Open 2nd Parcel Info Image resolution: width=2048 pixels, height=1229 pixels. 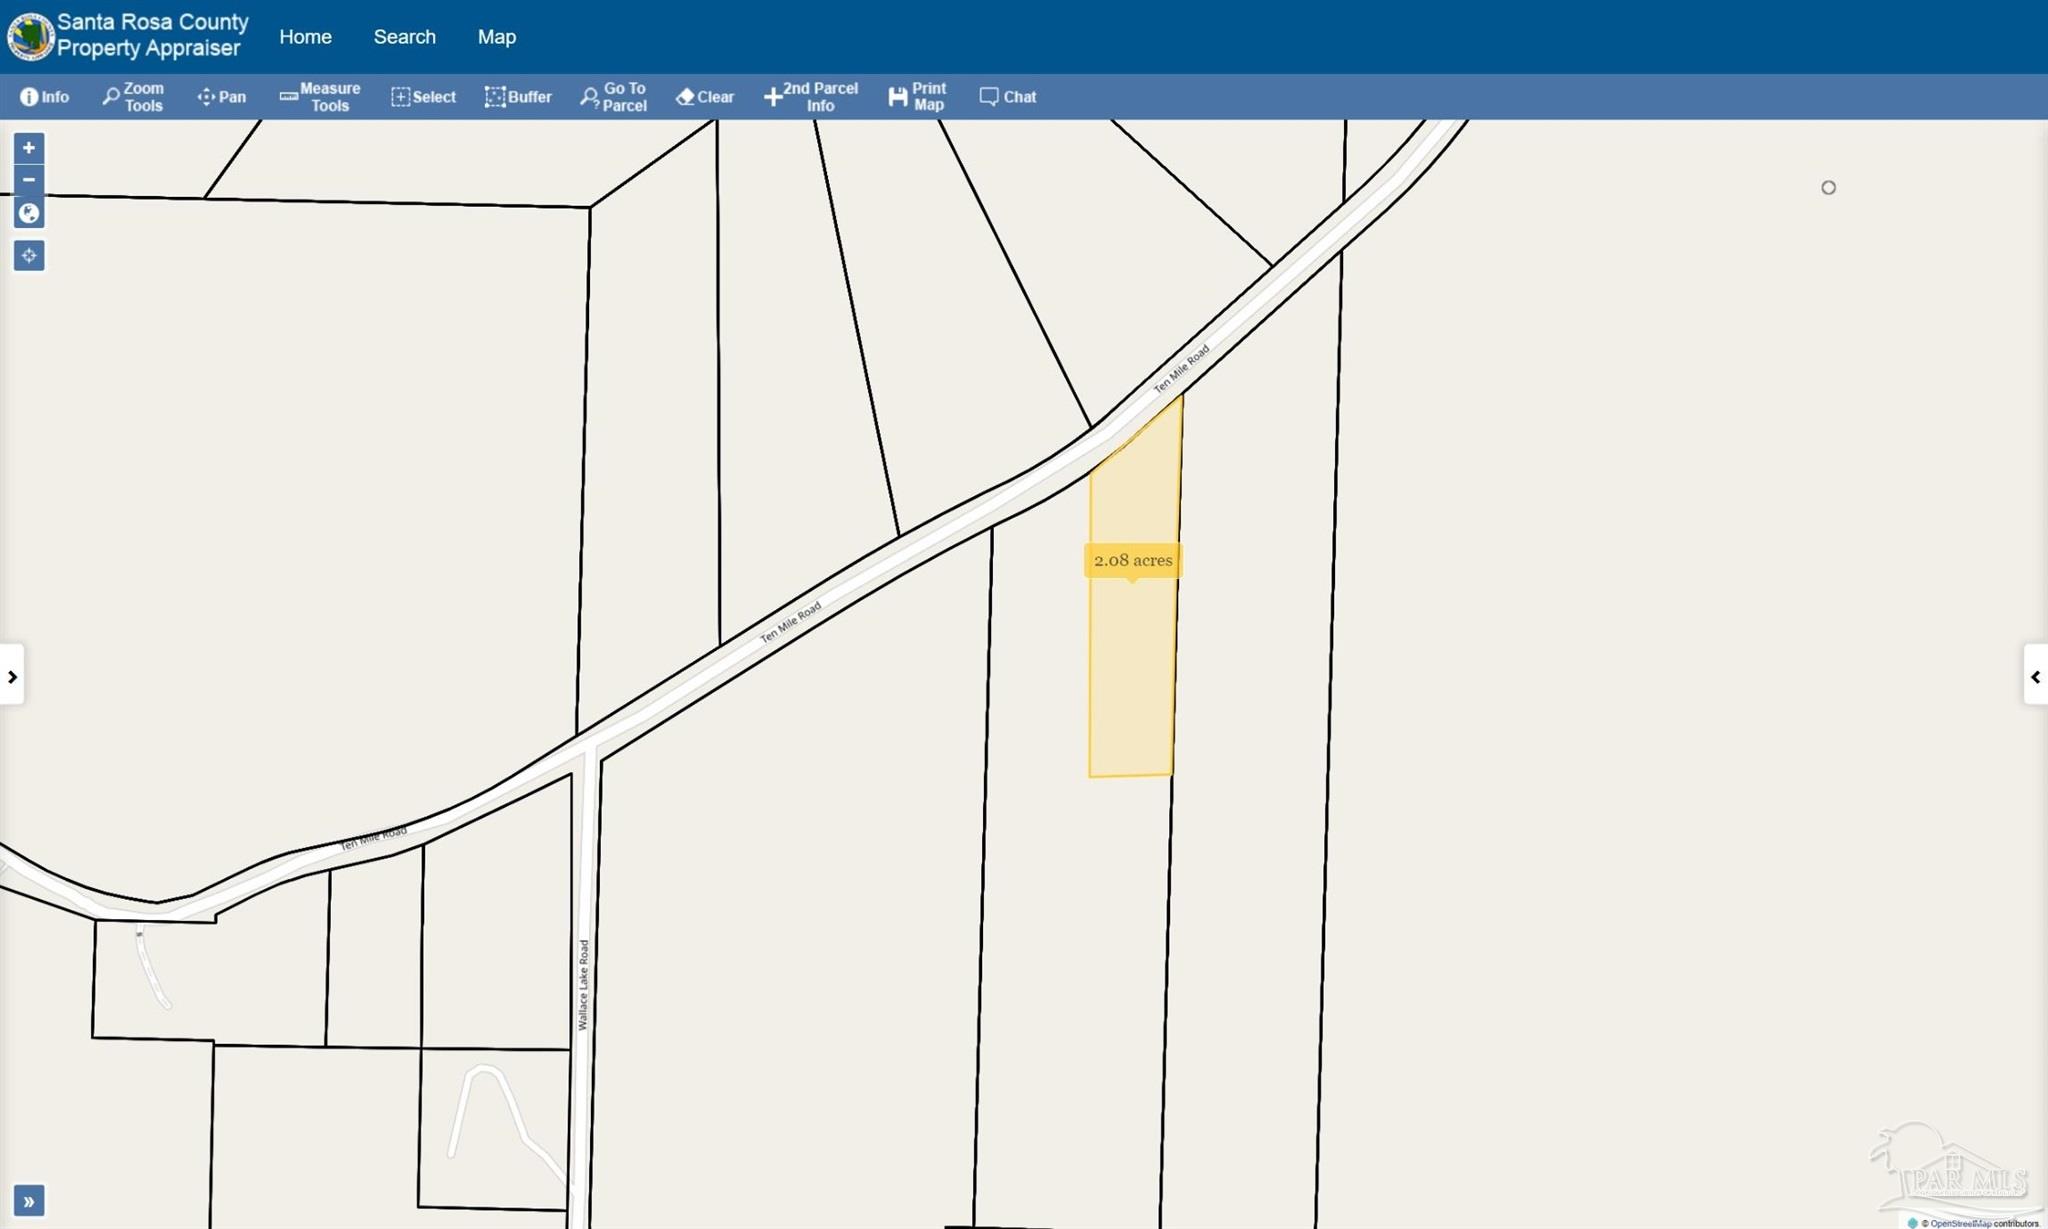[811, 97]
